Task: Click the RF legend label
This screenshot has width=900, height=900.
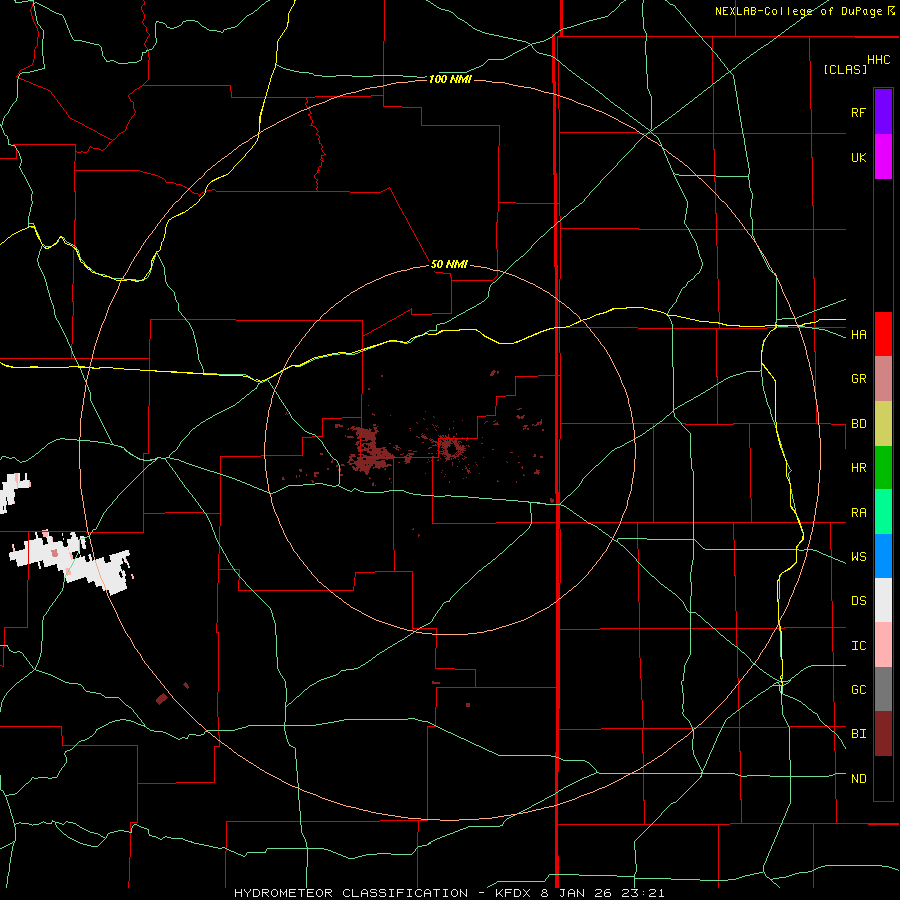Action: pyautogui.click(x=858, y=113)
